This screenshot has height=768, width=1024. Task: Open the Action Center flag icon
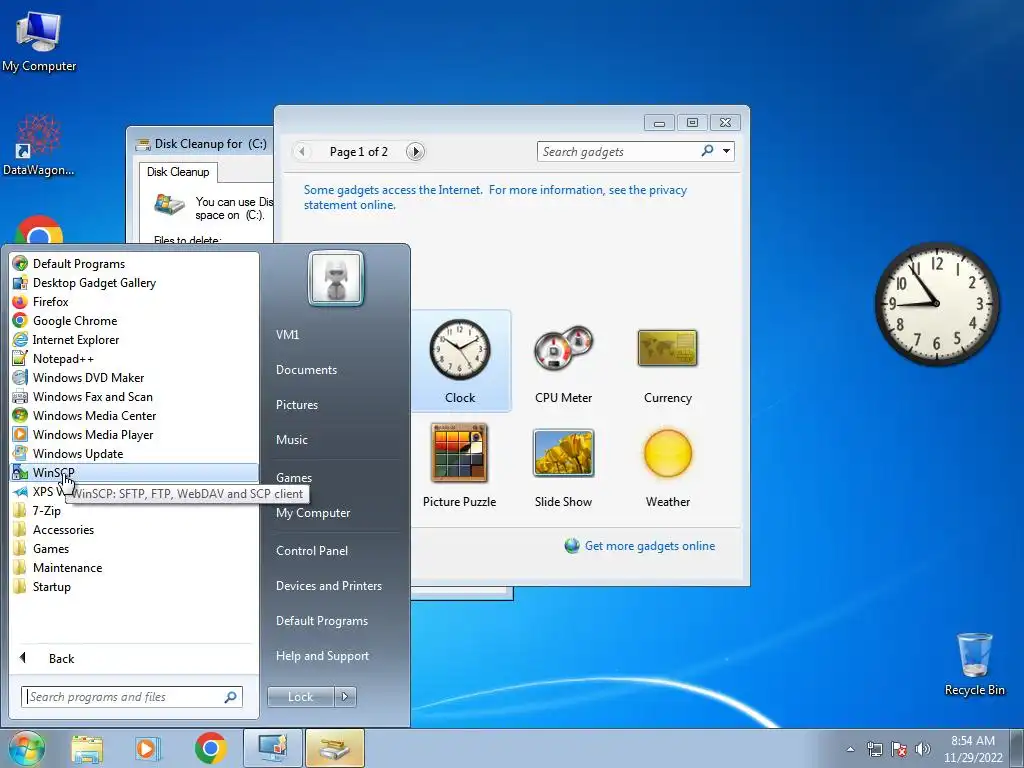click(x=899, y=749)
